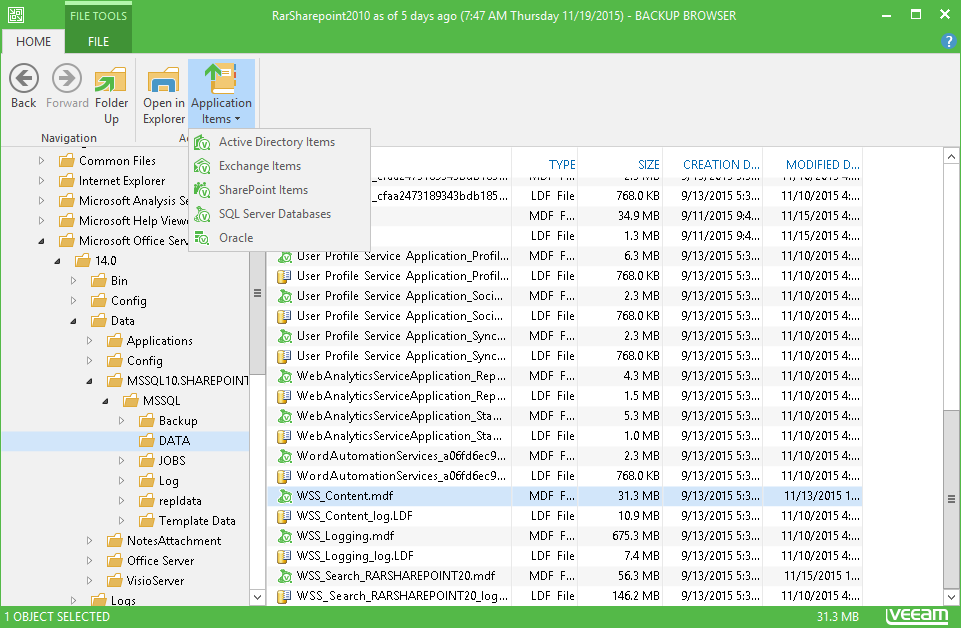Viewport: 961px width, 628px height.
Task: Select the NotesAttachment folder icon
Action: 115,540
